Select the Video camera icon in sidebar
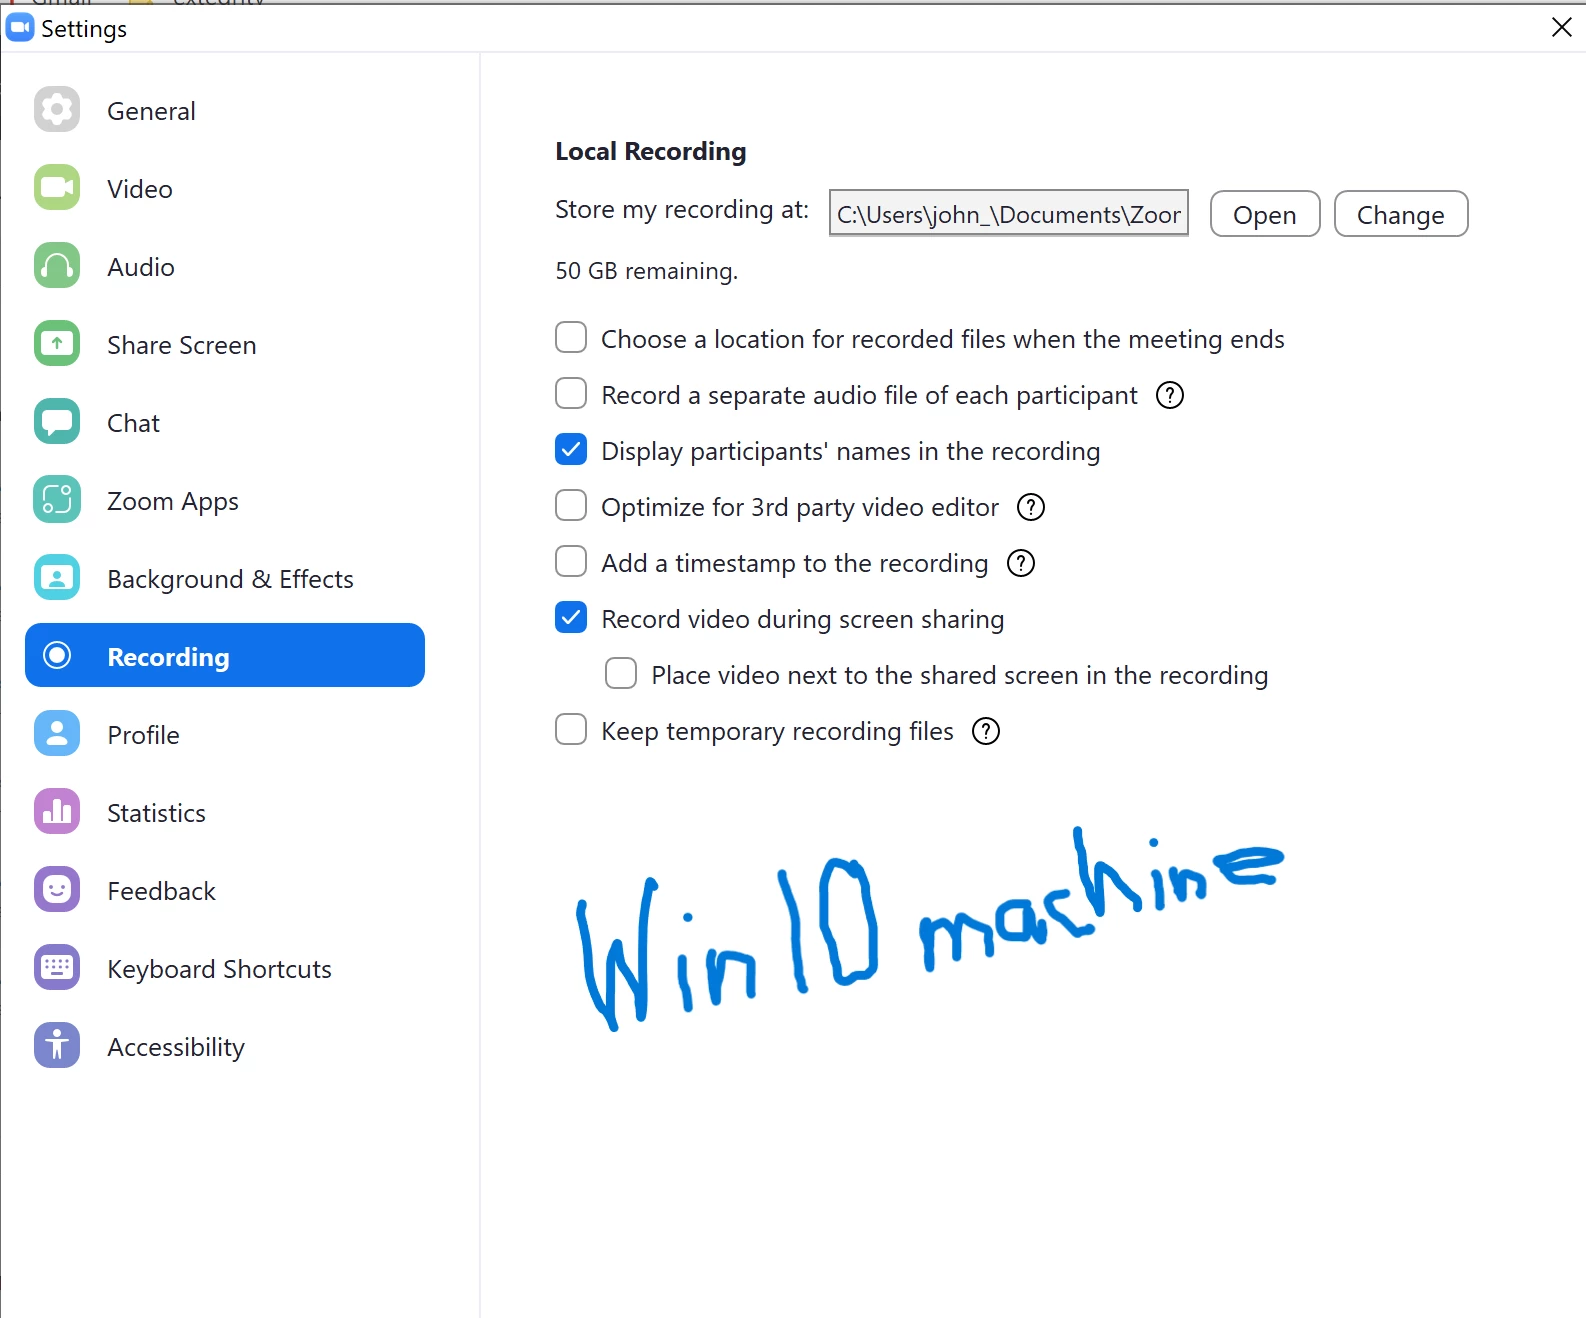 pos(57,187)
